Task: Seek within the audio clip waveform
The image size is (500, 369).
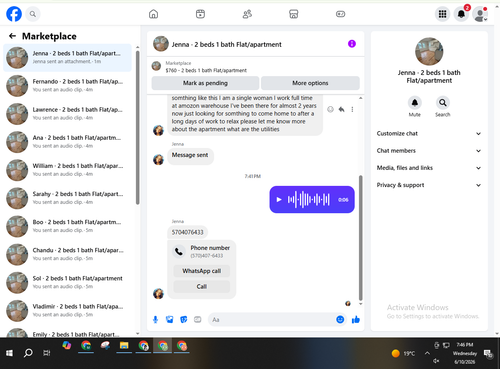Action: [x=309, y=200]
